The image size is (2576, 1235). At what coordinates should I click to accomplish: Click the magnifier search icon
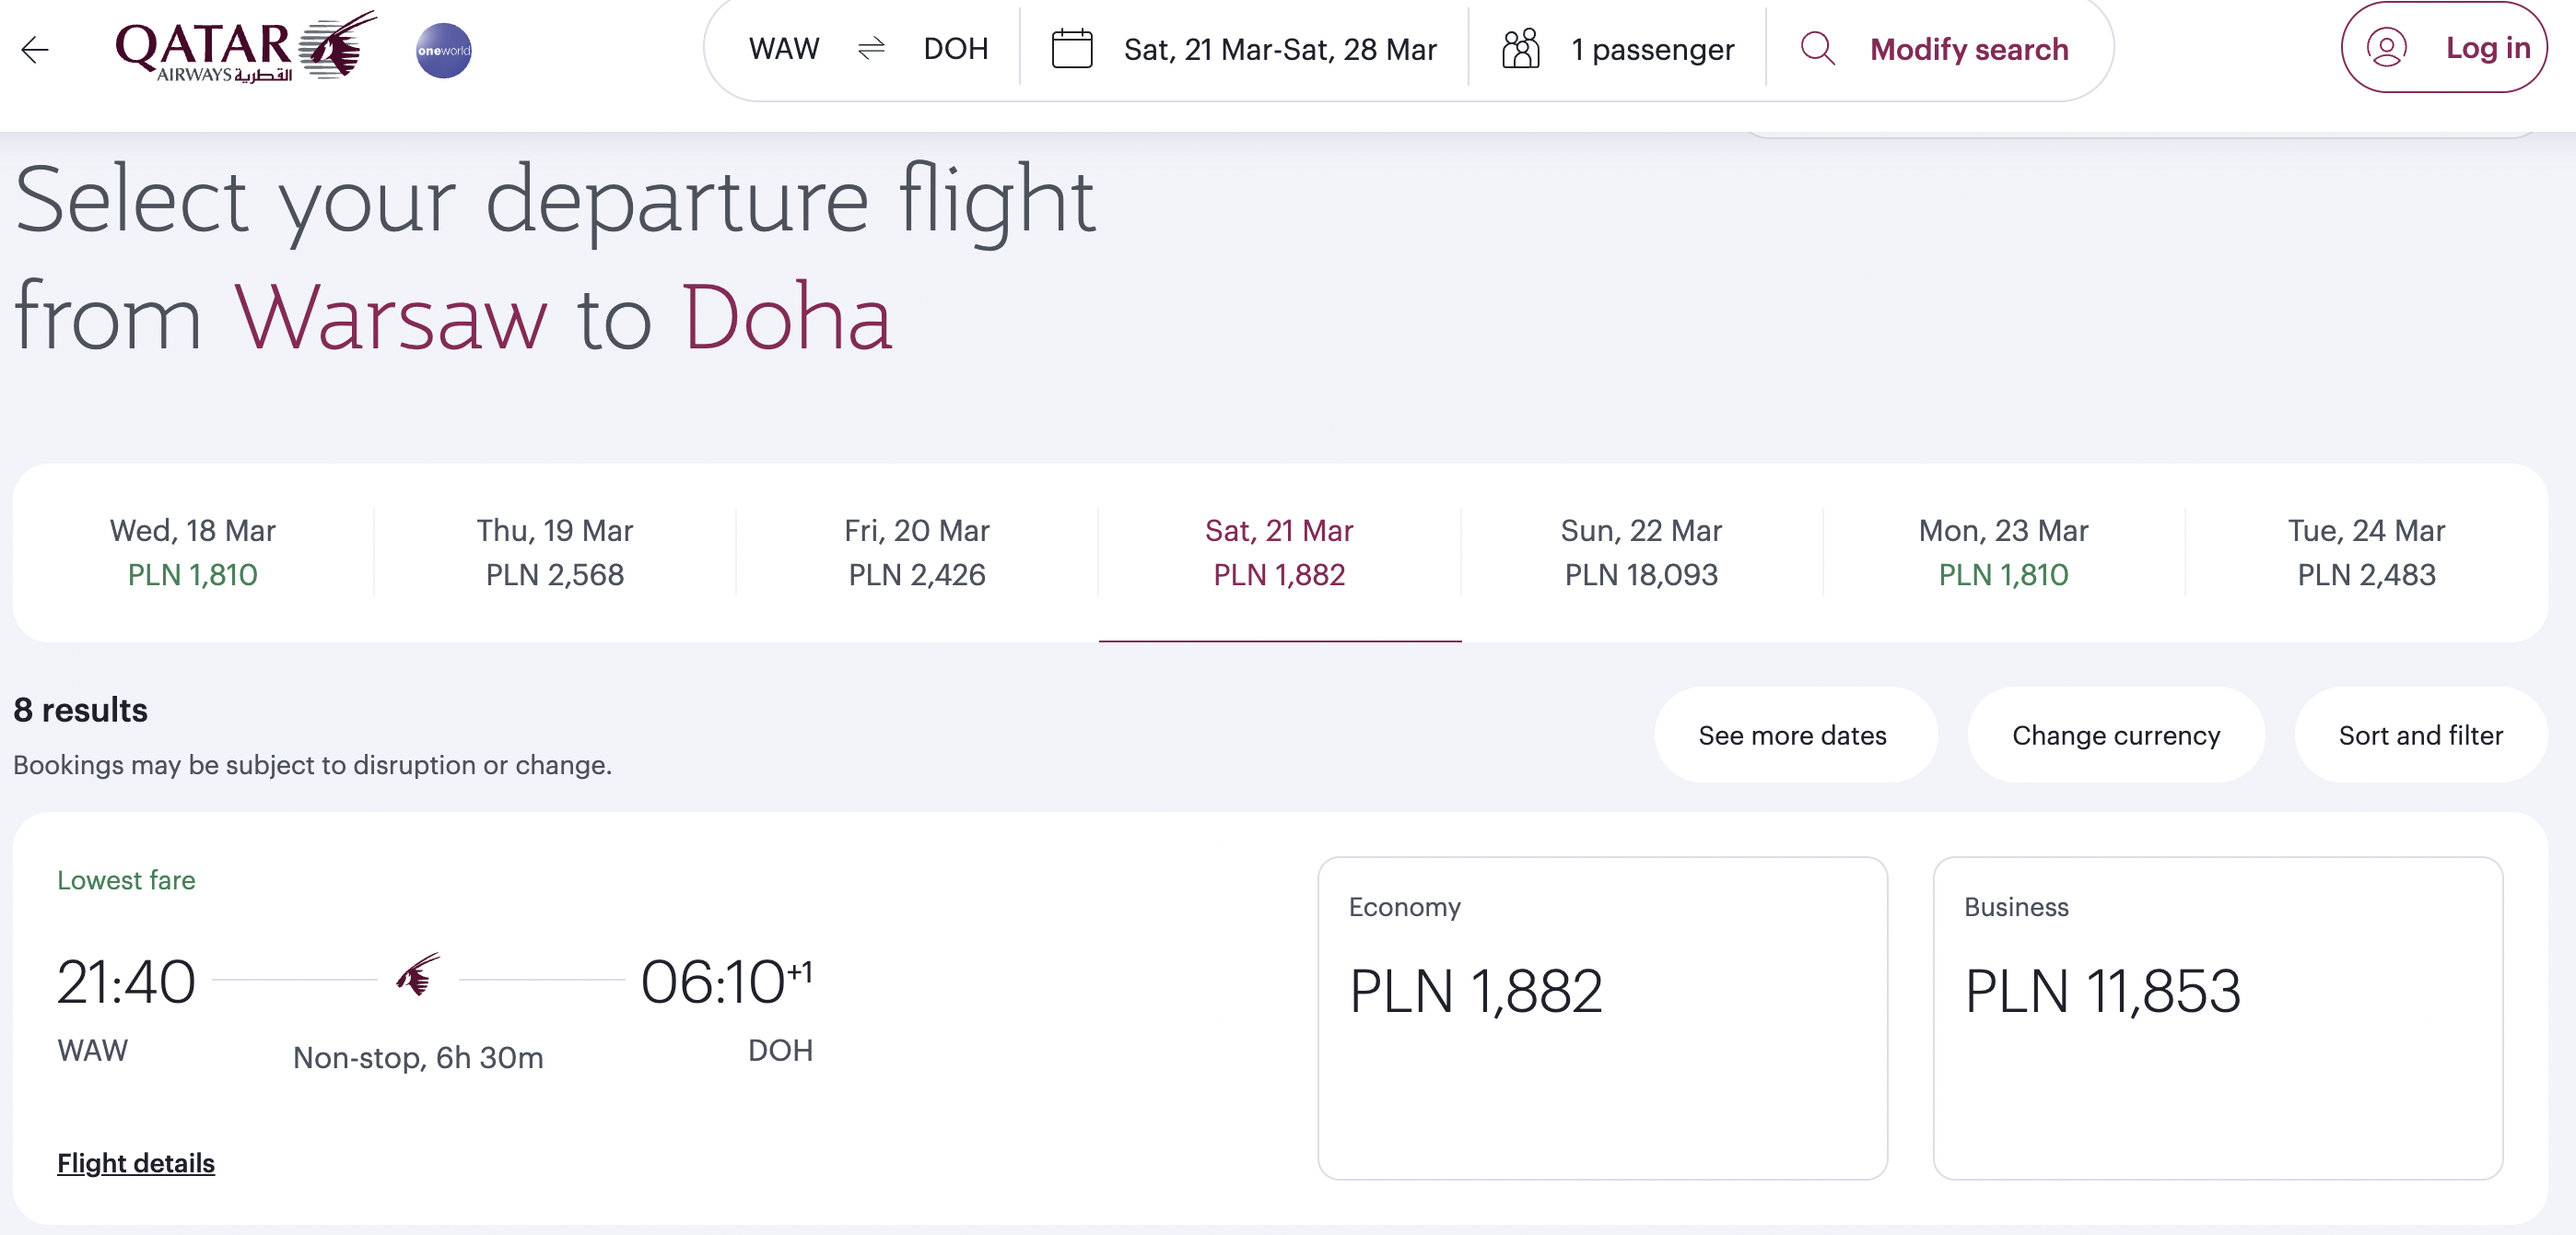1817,49
